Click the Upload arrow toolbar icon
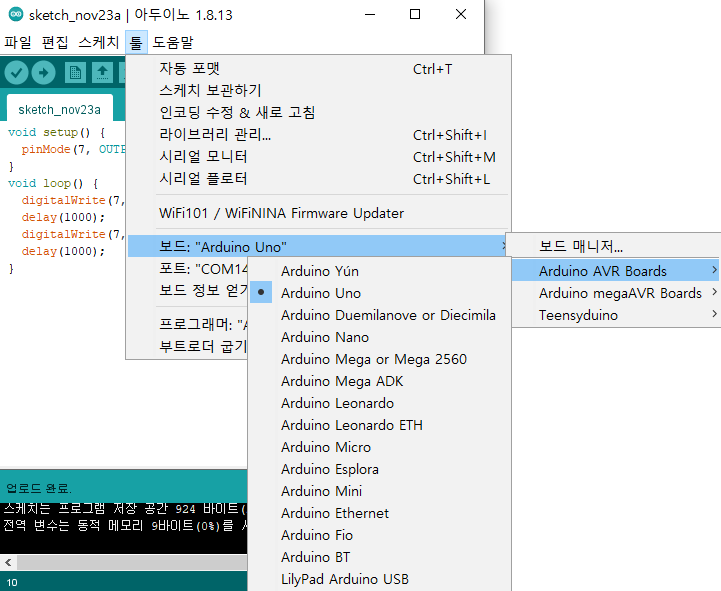 [44, 73]
